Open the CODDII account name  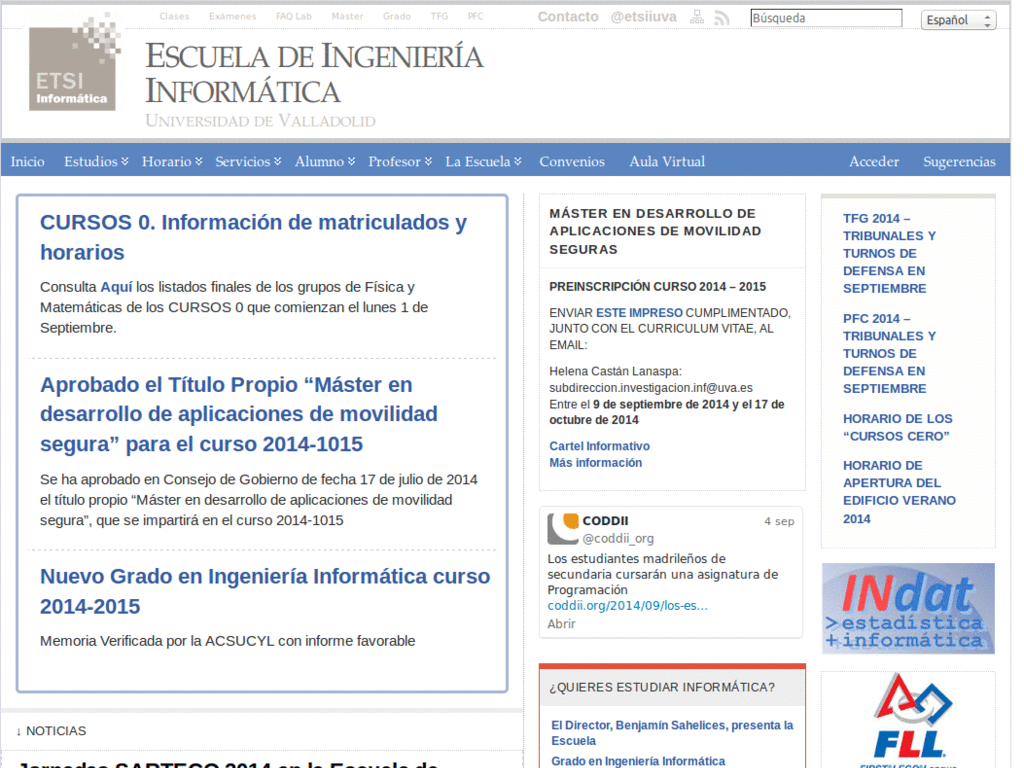coord(605,520)
